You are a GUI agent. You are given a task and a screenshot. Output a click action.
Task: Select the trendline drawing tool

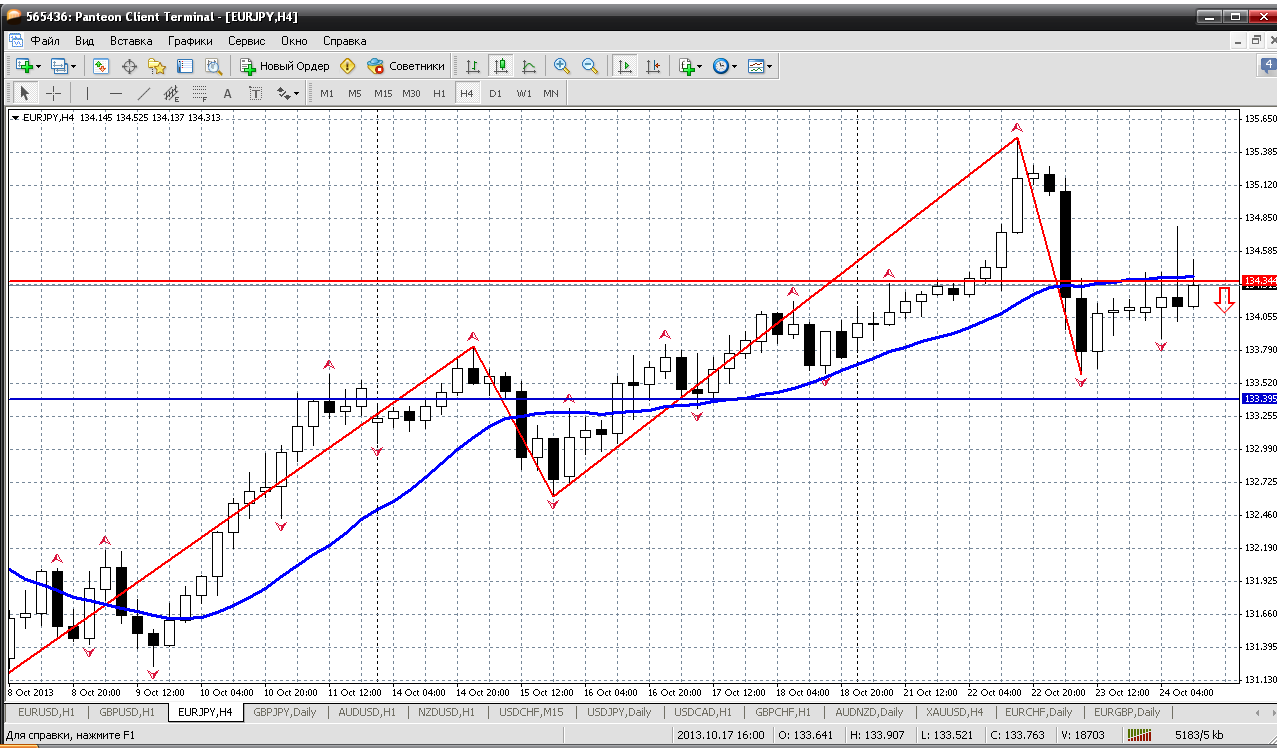[144, 93]
